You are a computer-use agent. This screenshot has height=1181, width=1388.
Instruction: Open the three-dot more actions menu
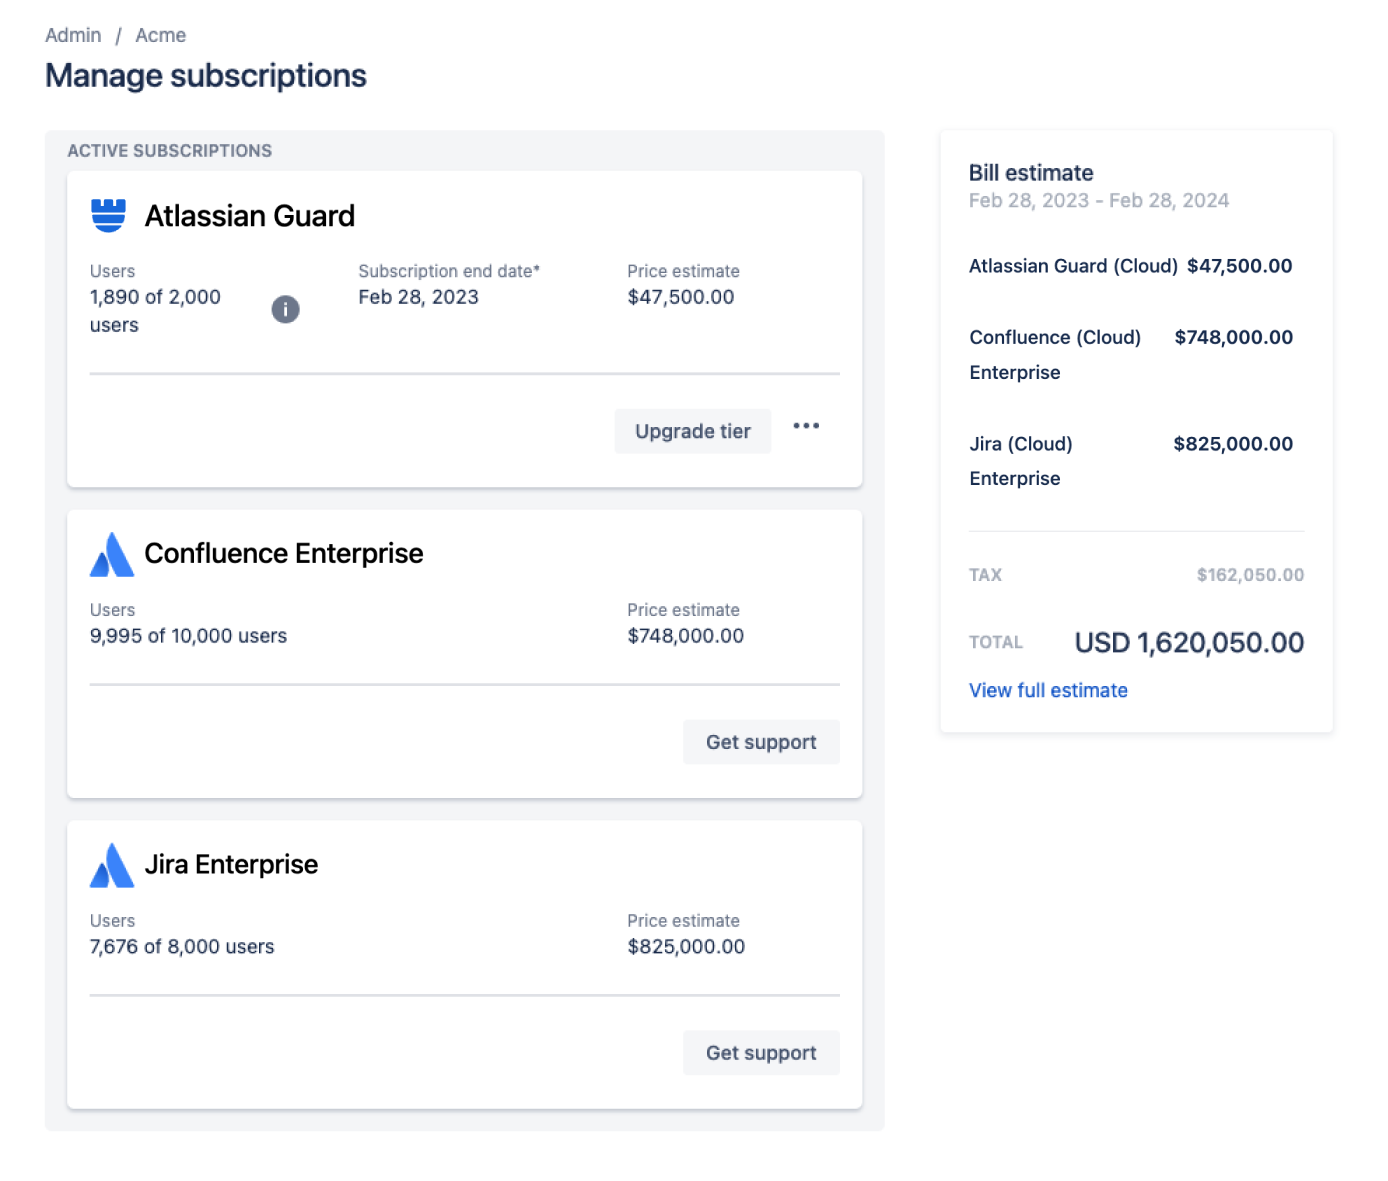pyautogui.click(x=806, y=426)
